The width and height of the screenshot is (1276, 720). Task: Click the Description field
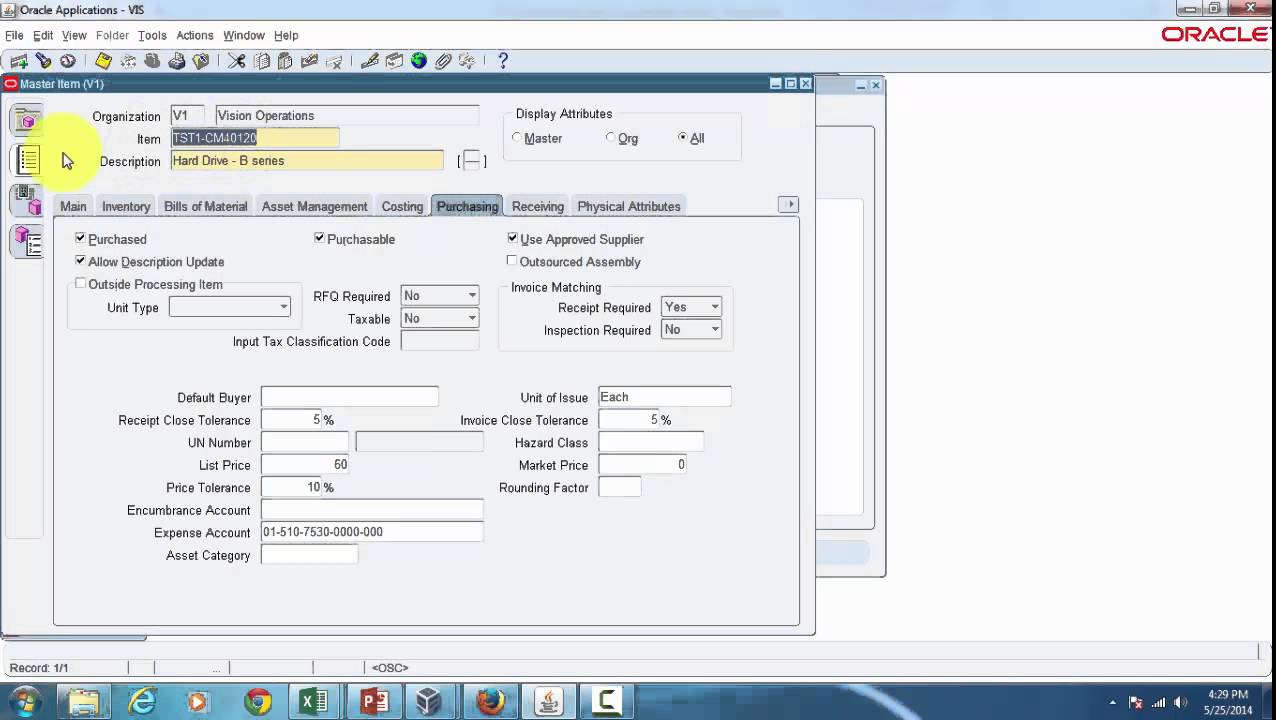pyautogui.click(x=307, y=161)
